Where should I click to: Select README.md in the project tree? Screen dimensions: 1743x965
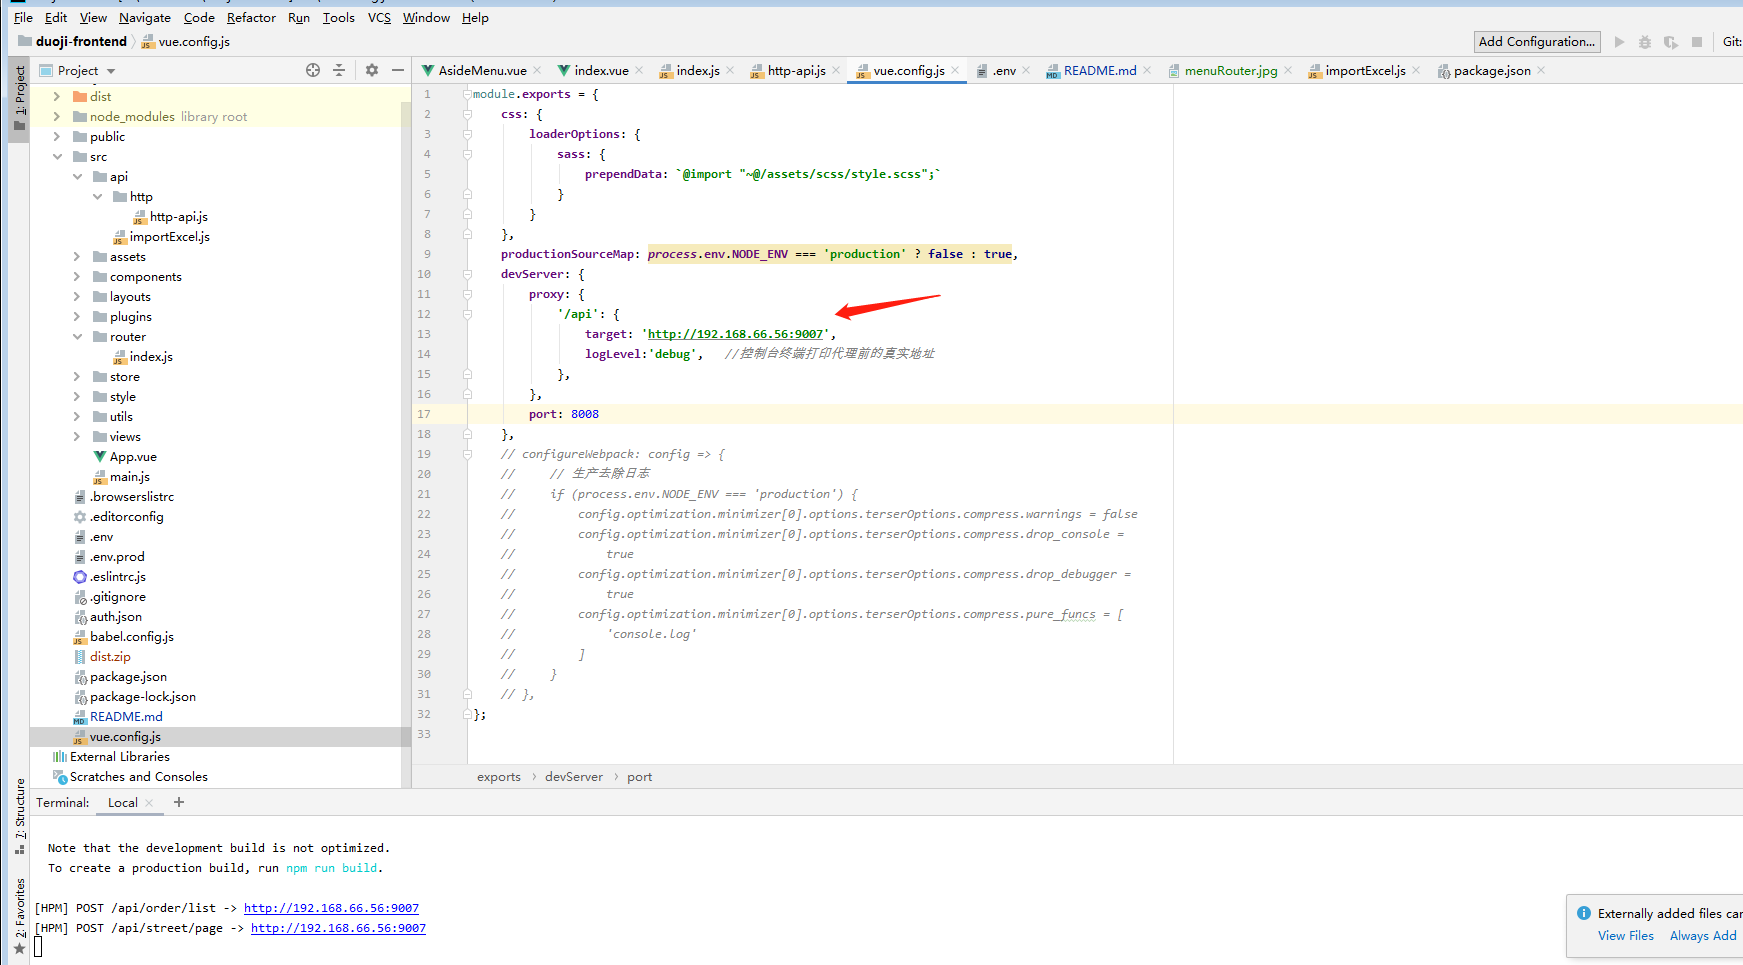(x=126, y=717)
